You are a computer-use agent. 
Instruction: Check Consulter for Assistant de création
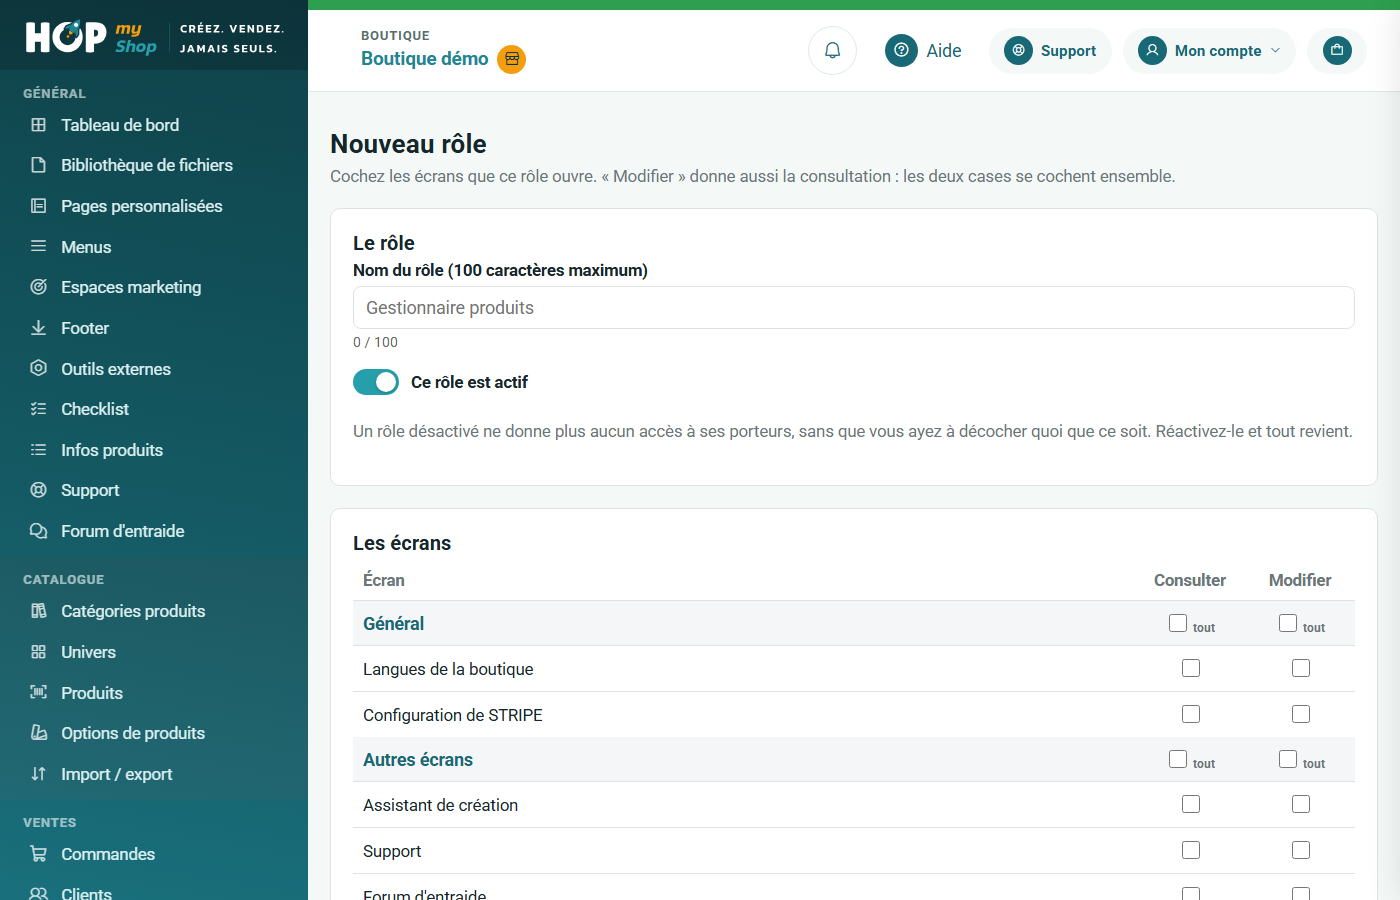tap(1191, 804)
